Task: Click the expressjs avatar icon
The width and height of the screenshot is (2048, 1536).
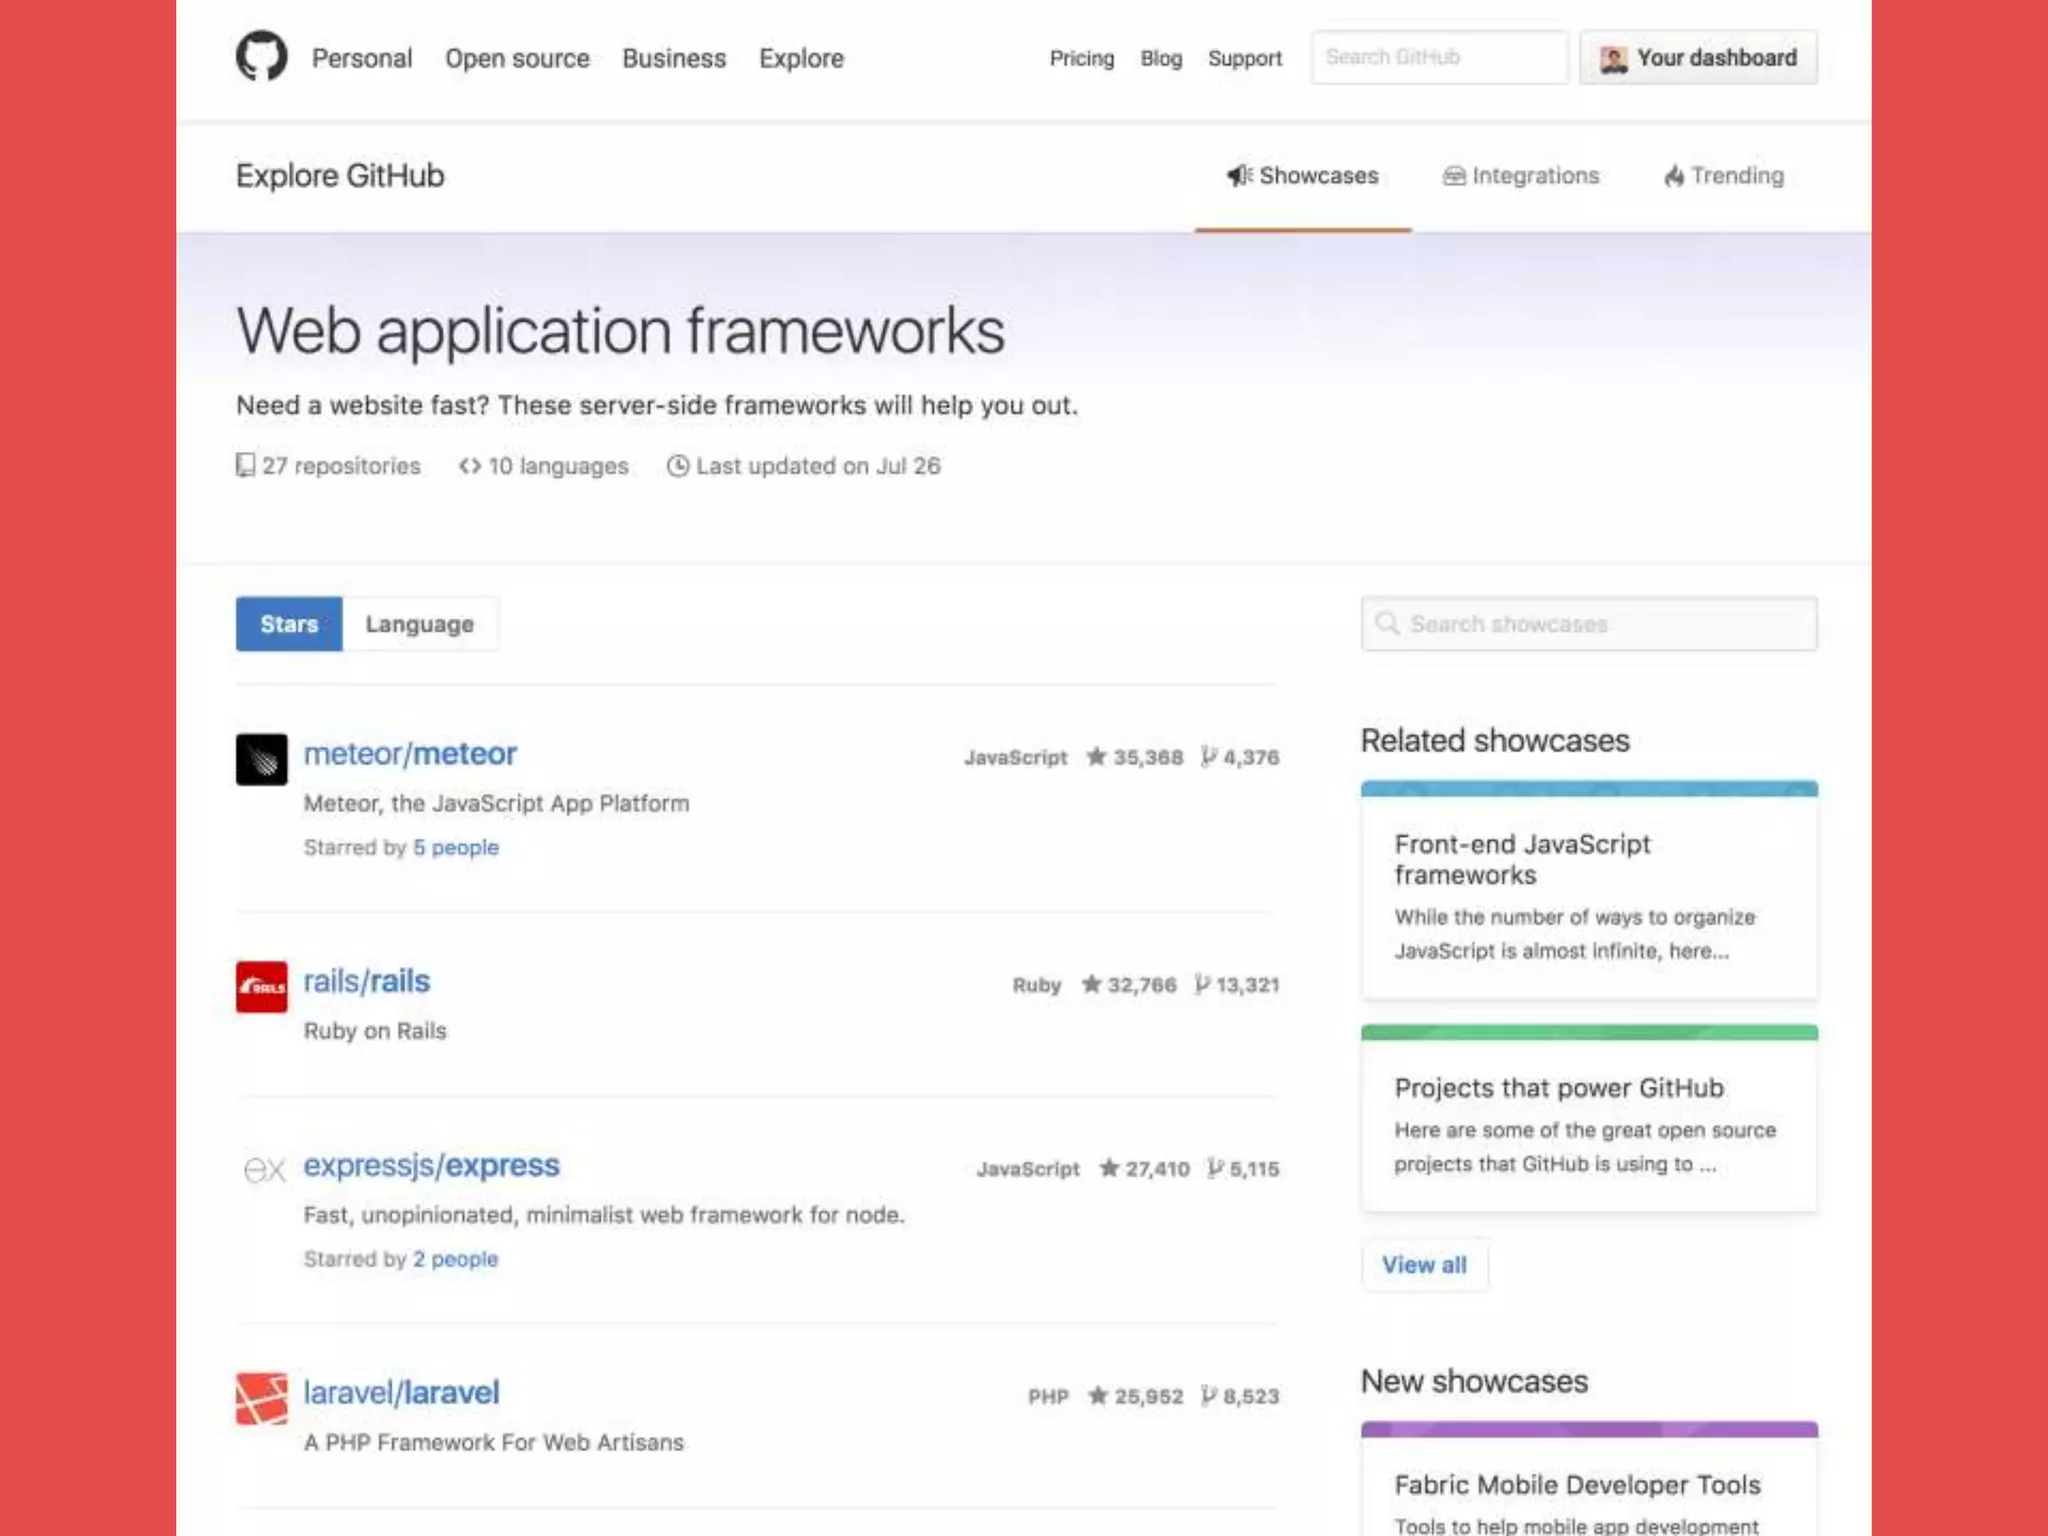Action: pyautogui.click(x=264, y=1169)
